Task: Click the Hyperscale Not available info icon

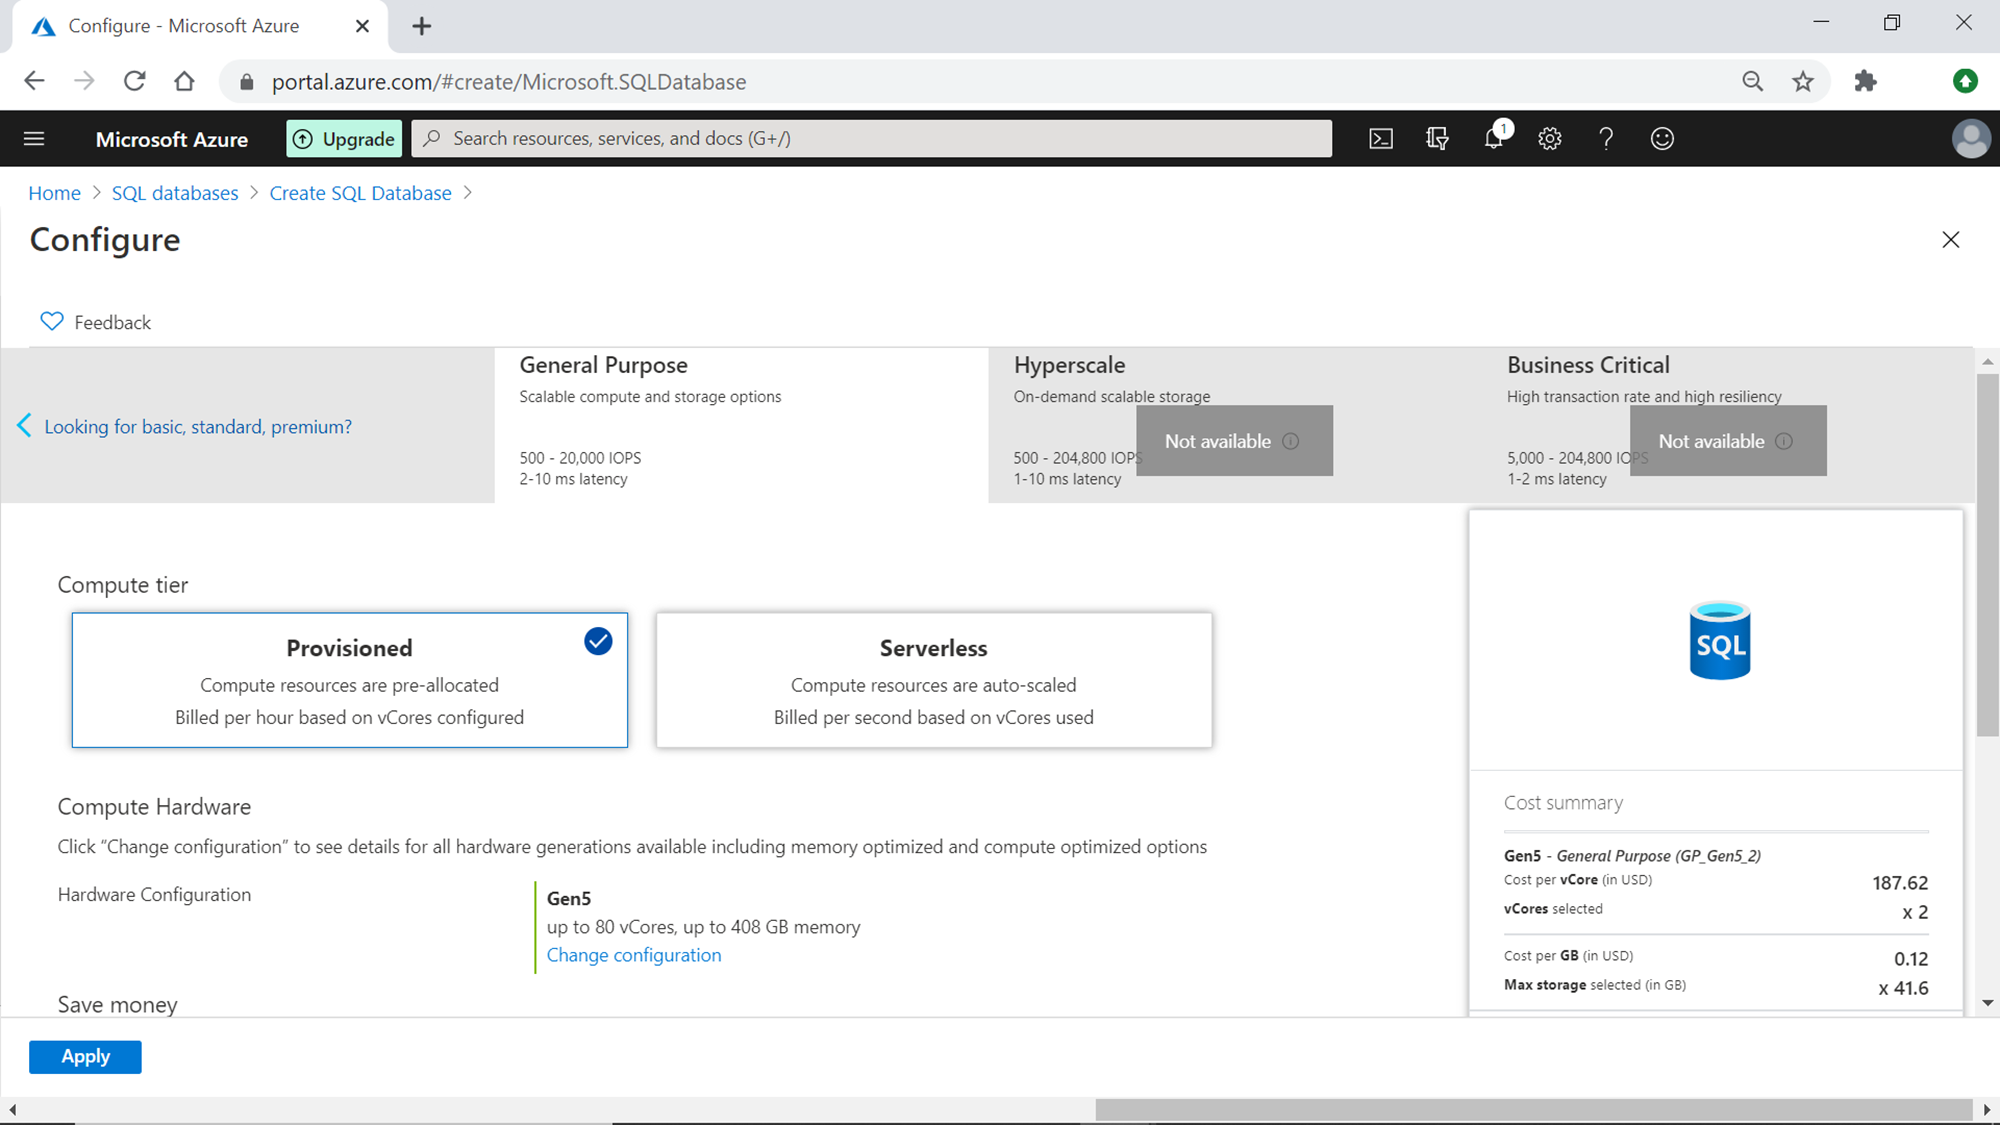Action: (1291, 441)
